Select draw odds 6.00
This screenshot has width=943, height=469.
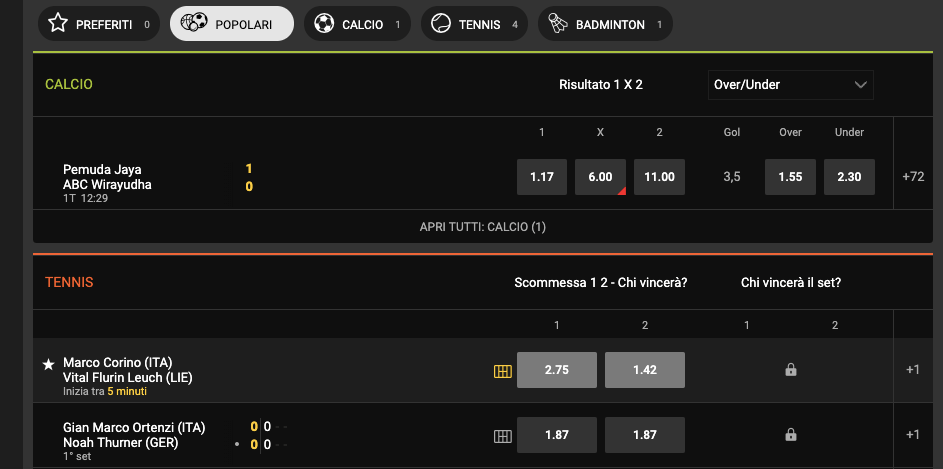pyautogui.click(x=600, y=177)
